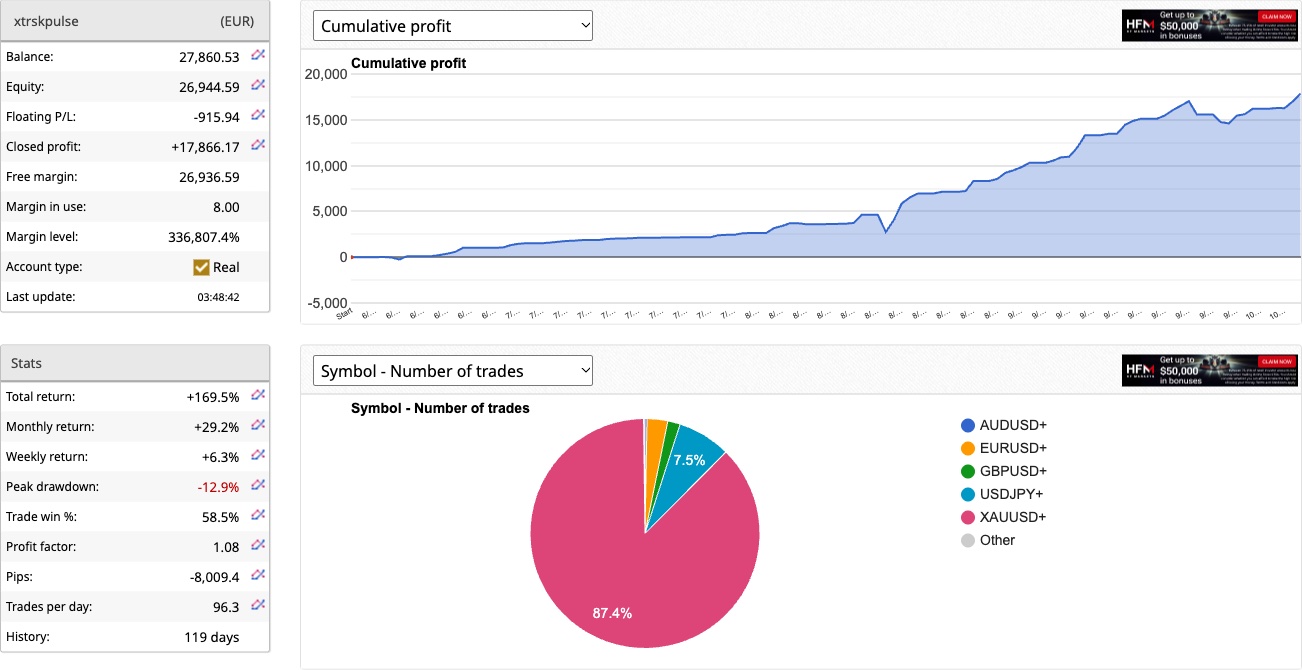Viewport: 1302px width, 670px height.
Task: Click the last update time 03:48:42
Action: 216,297
